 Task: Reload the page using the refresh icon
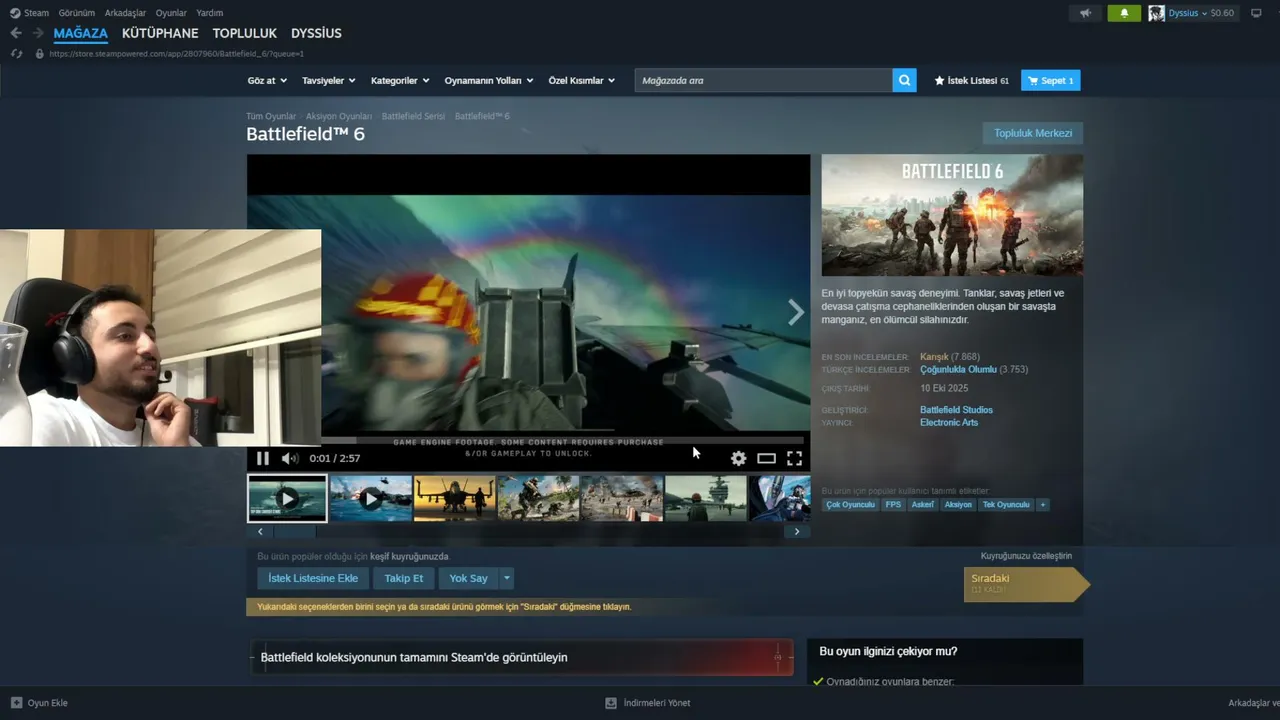16,54
